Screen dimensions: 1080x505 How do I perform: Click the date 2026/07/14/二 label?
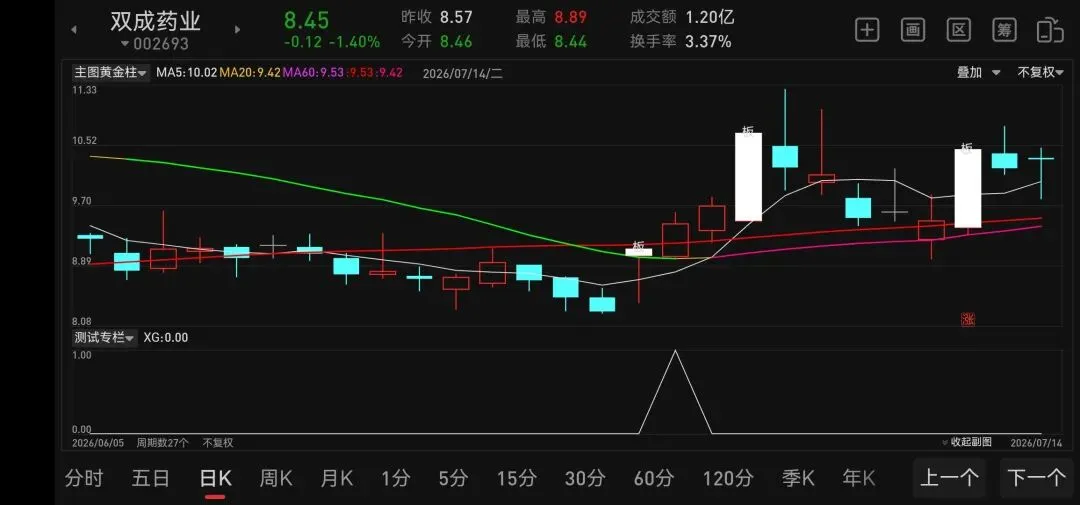(x=462, y=73)
